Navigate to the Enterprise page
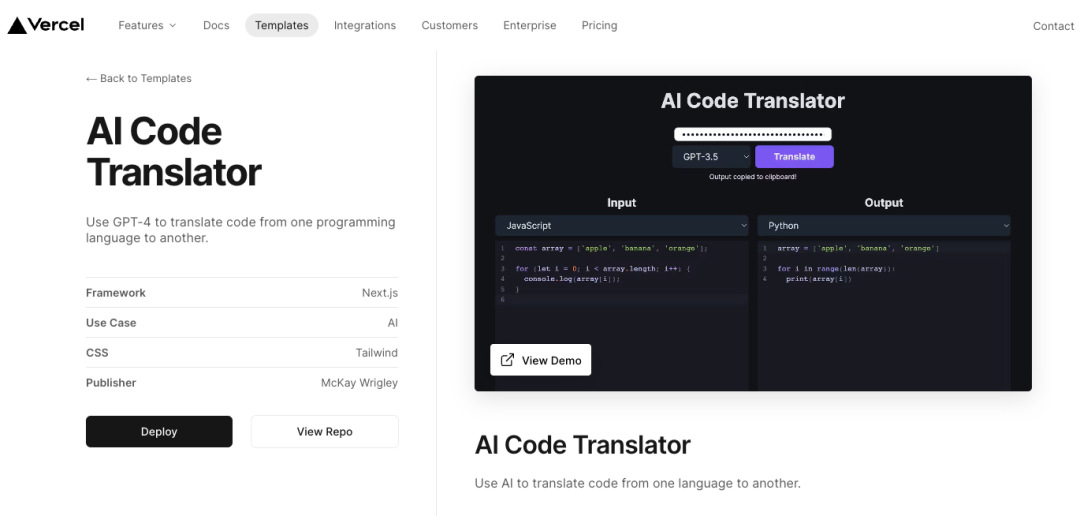Screen dimensions: 1080x516 pos(529,26)
